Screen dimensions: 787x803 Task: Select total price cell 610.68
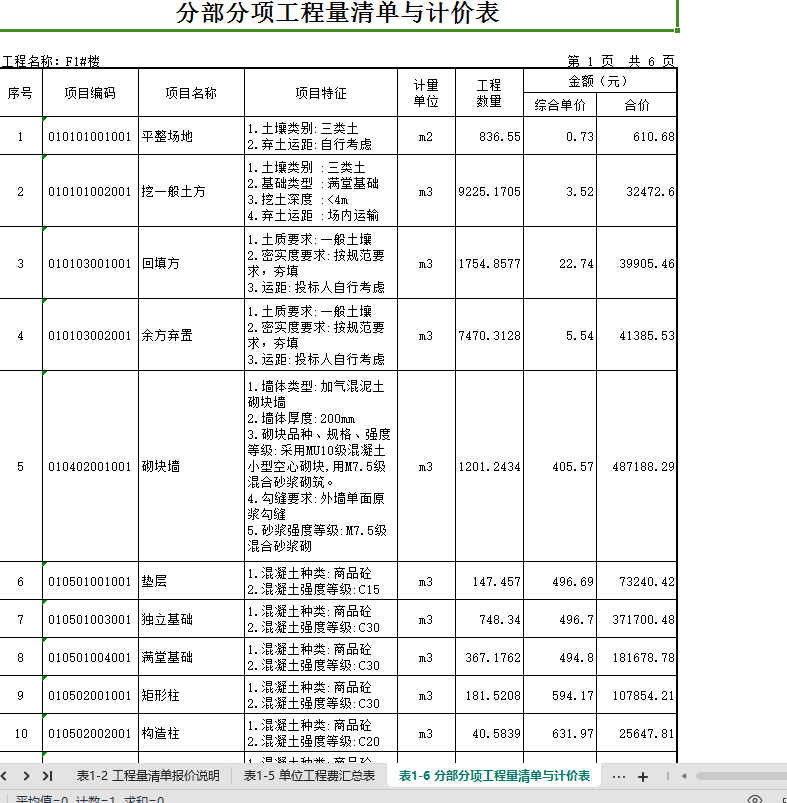click(x=636, y=136)
